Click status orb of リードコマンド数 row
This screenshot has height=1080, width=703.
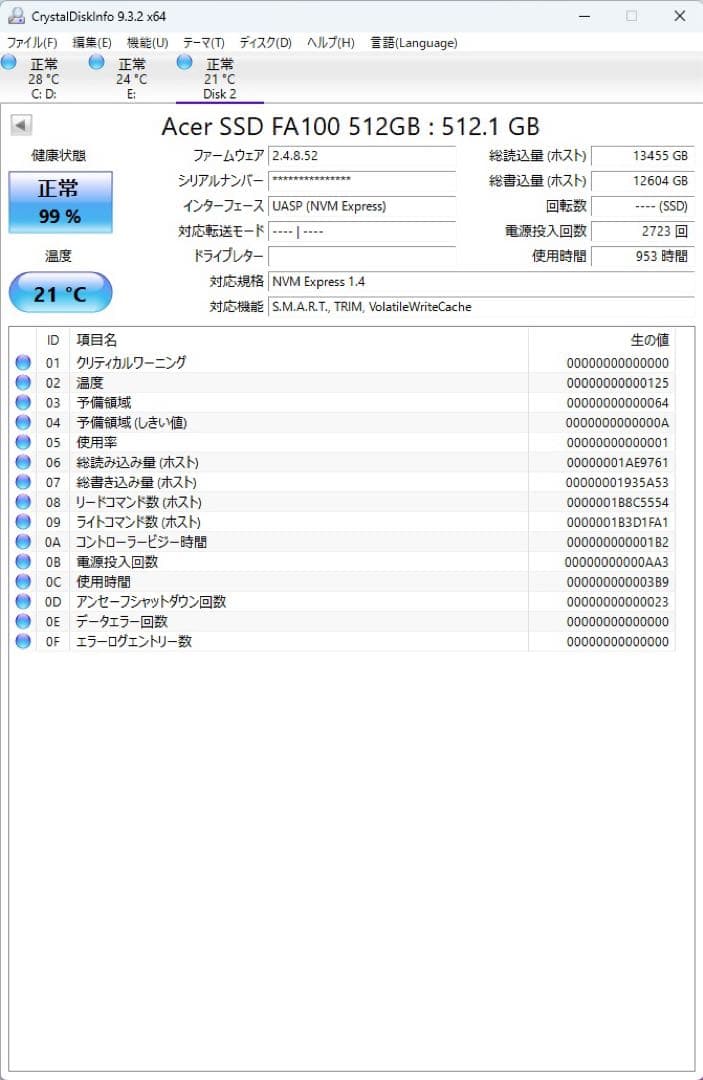[23, 501]
